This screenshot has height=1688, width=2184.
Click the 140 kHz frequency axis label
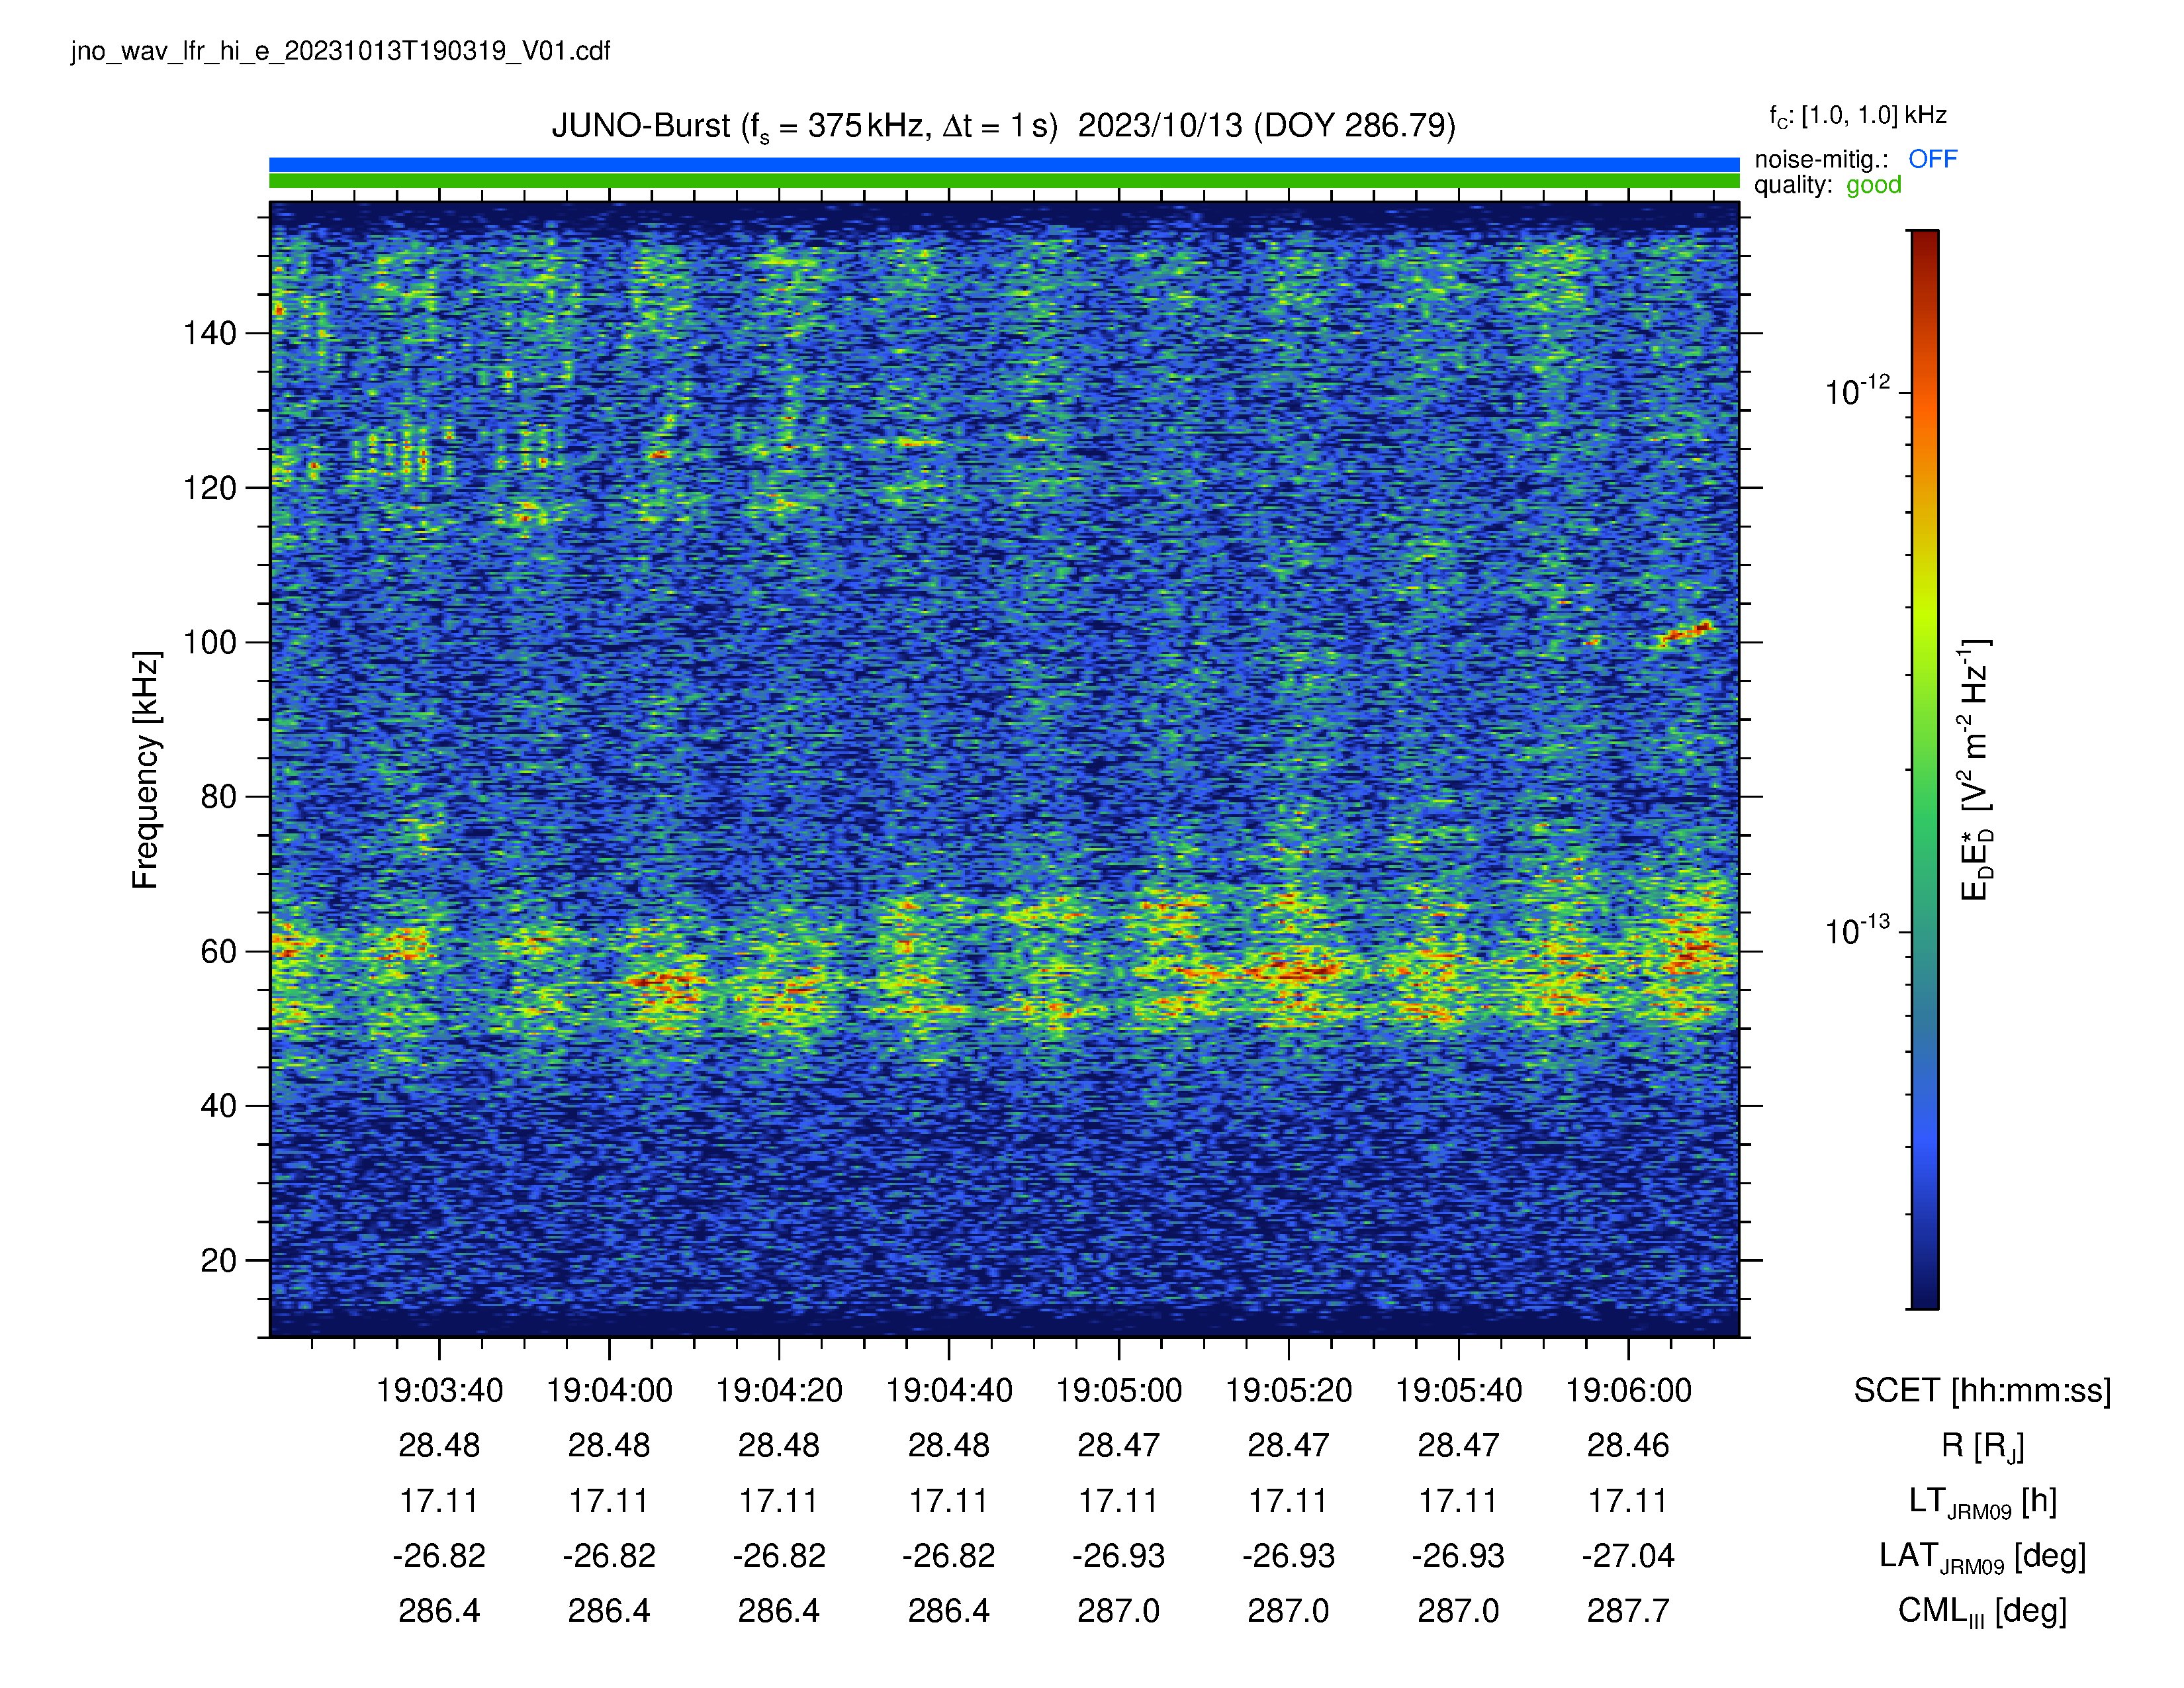click(210, 333)
